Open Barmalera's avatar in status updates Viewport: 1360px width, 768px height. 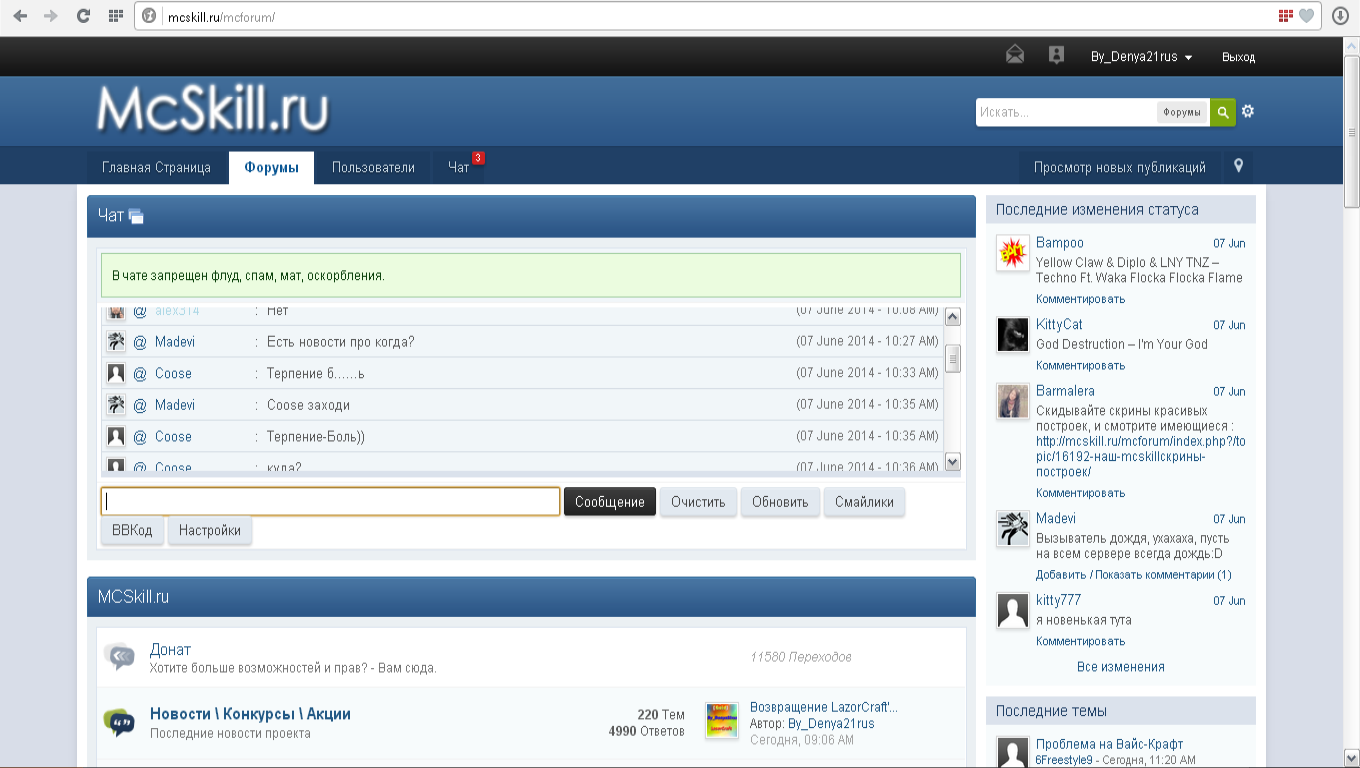[x=1013, y=401]
